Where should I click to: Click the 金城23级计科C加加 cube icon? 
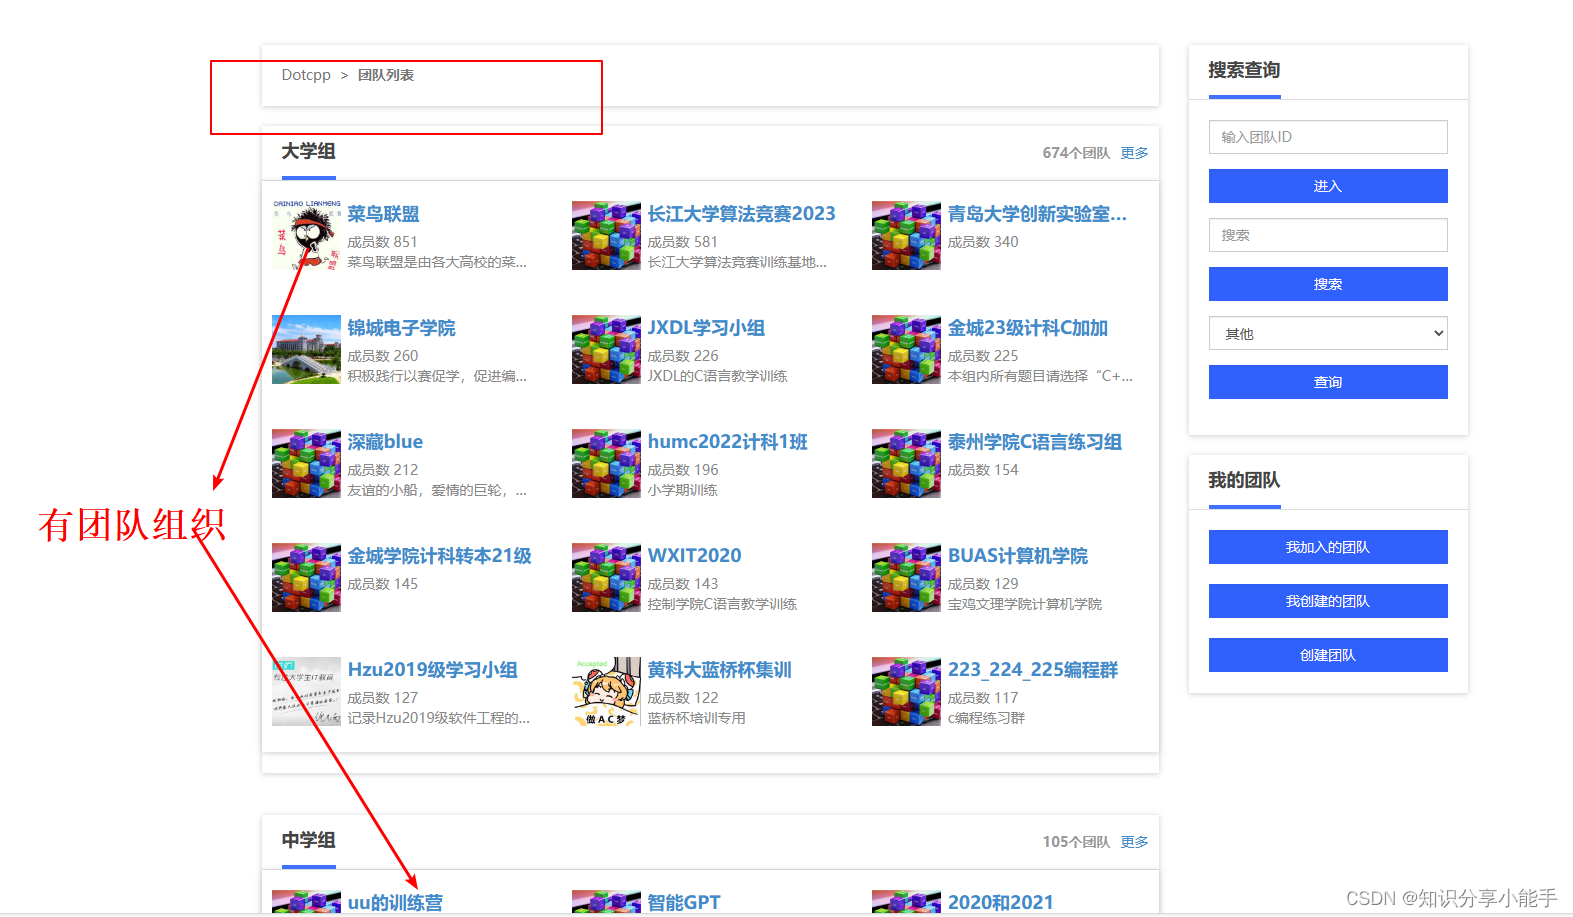[x=906, y=350]
